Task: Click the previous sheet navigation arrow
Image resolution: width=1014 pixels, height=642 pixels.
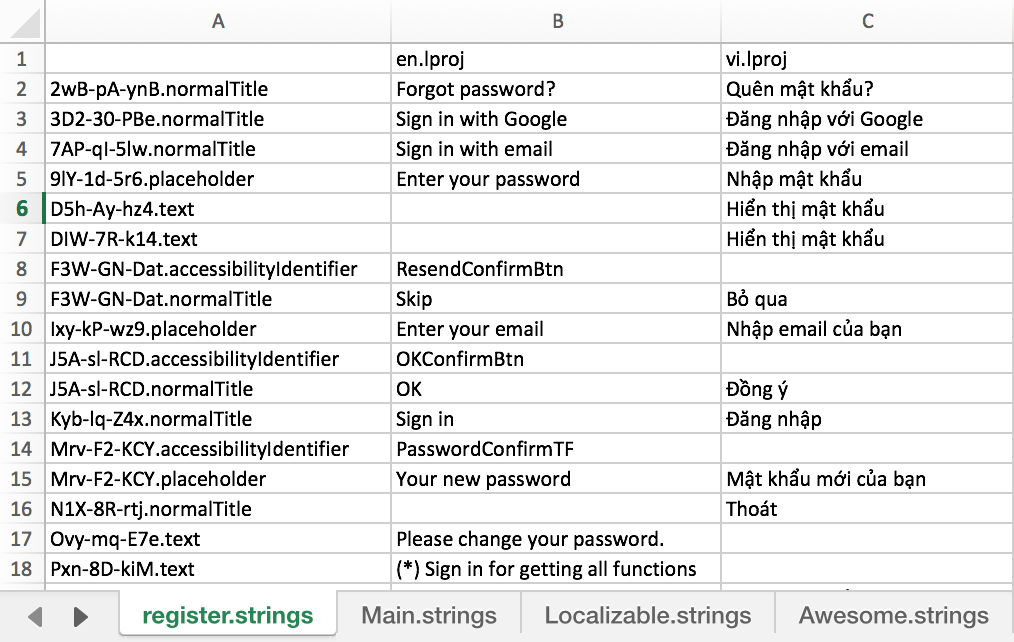Action: [x=36, y=616]
